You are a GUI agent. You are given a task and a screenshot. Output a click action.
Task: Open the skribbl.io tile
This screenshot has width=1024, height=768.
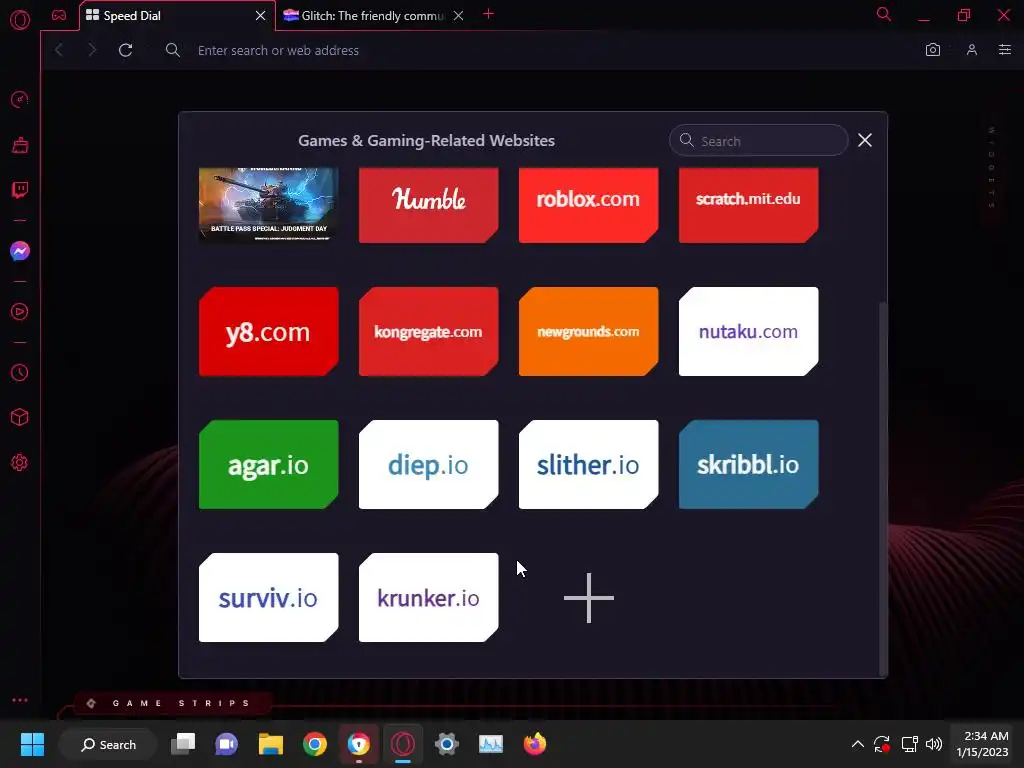748,464
